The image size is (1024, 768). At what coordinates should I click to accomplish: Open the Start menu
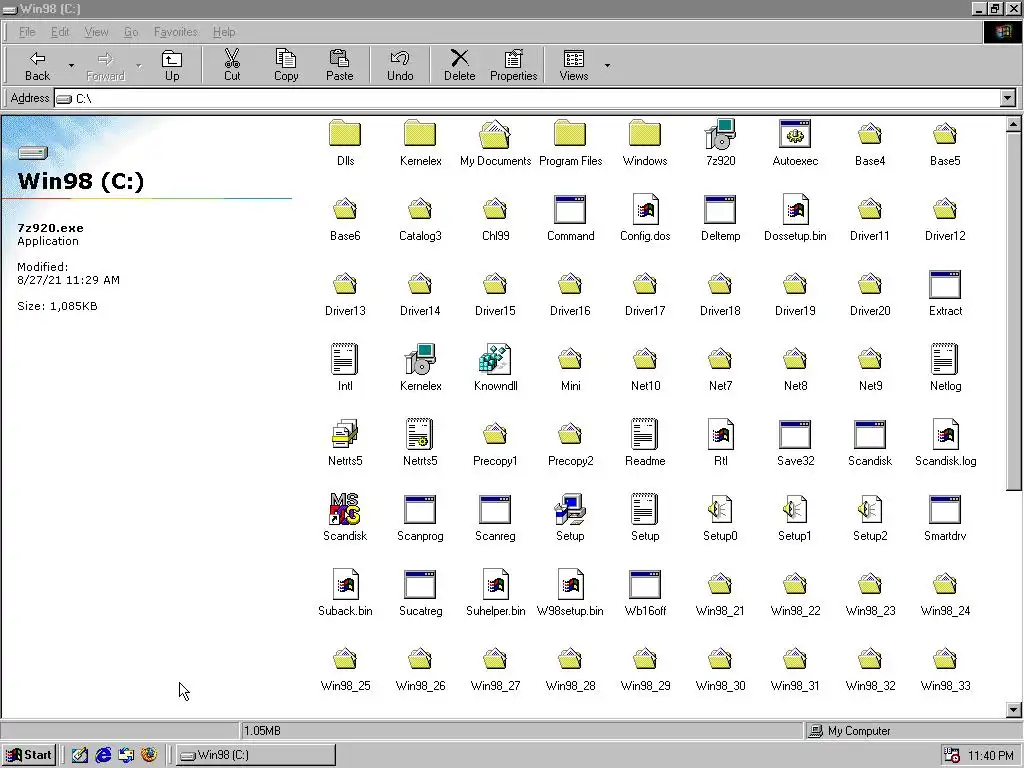pyautogui.click(x=29, y=755)
